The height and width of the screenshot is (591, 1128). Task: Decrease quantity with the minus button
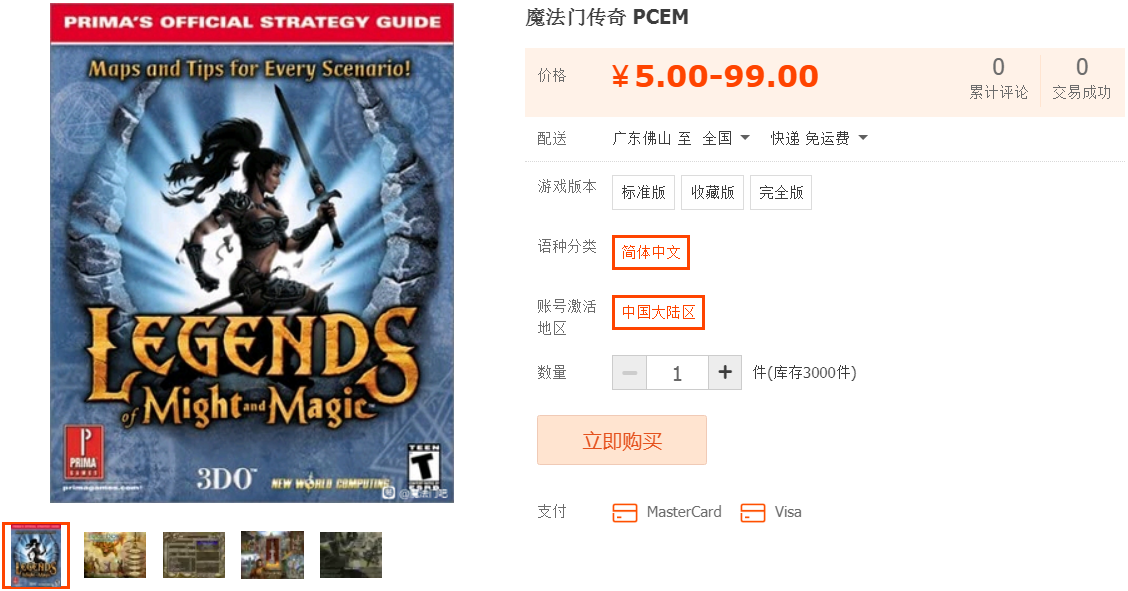pos(629,372)
